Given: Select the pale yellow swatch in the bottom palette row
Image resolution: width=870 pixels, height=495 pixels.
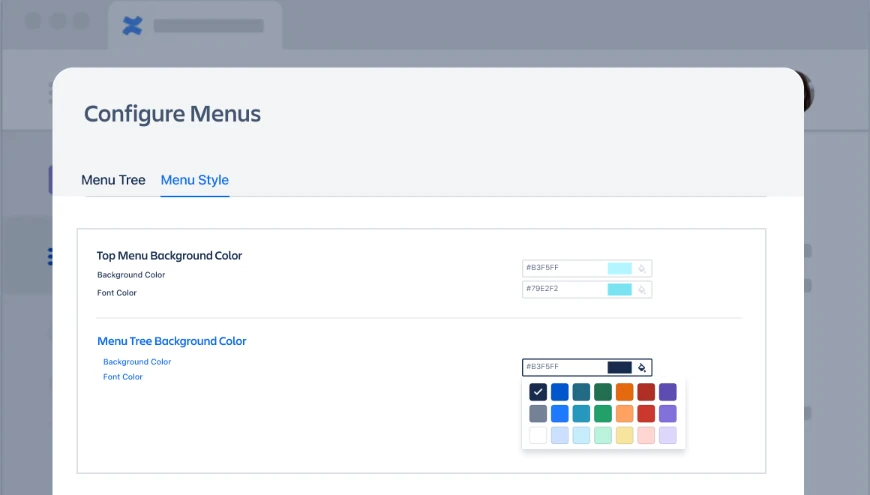Looking at the screenshot, I should coord(625,435).
